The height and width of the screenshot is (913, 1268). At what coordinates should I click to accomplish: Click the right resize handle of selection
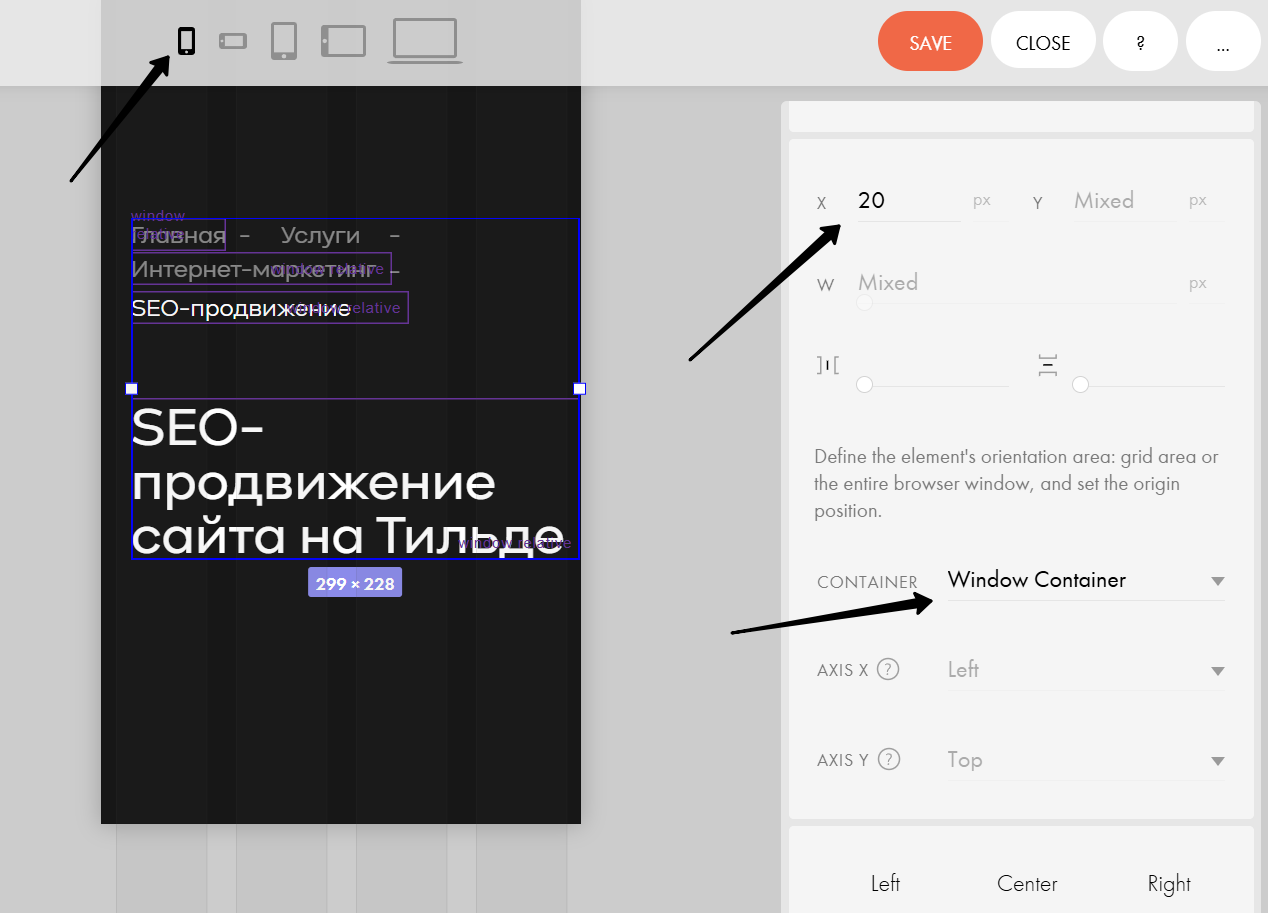pyautogui.click(x=579, y=388)
